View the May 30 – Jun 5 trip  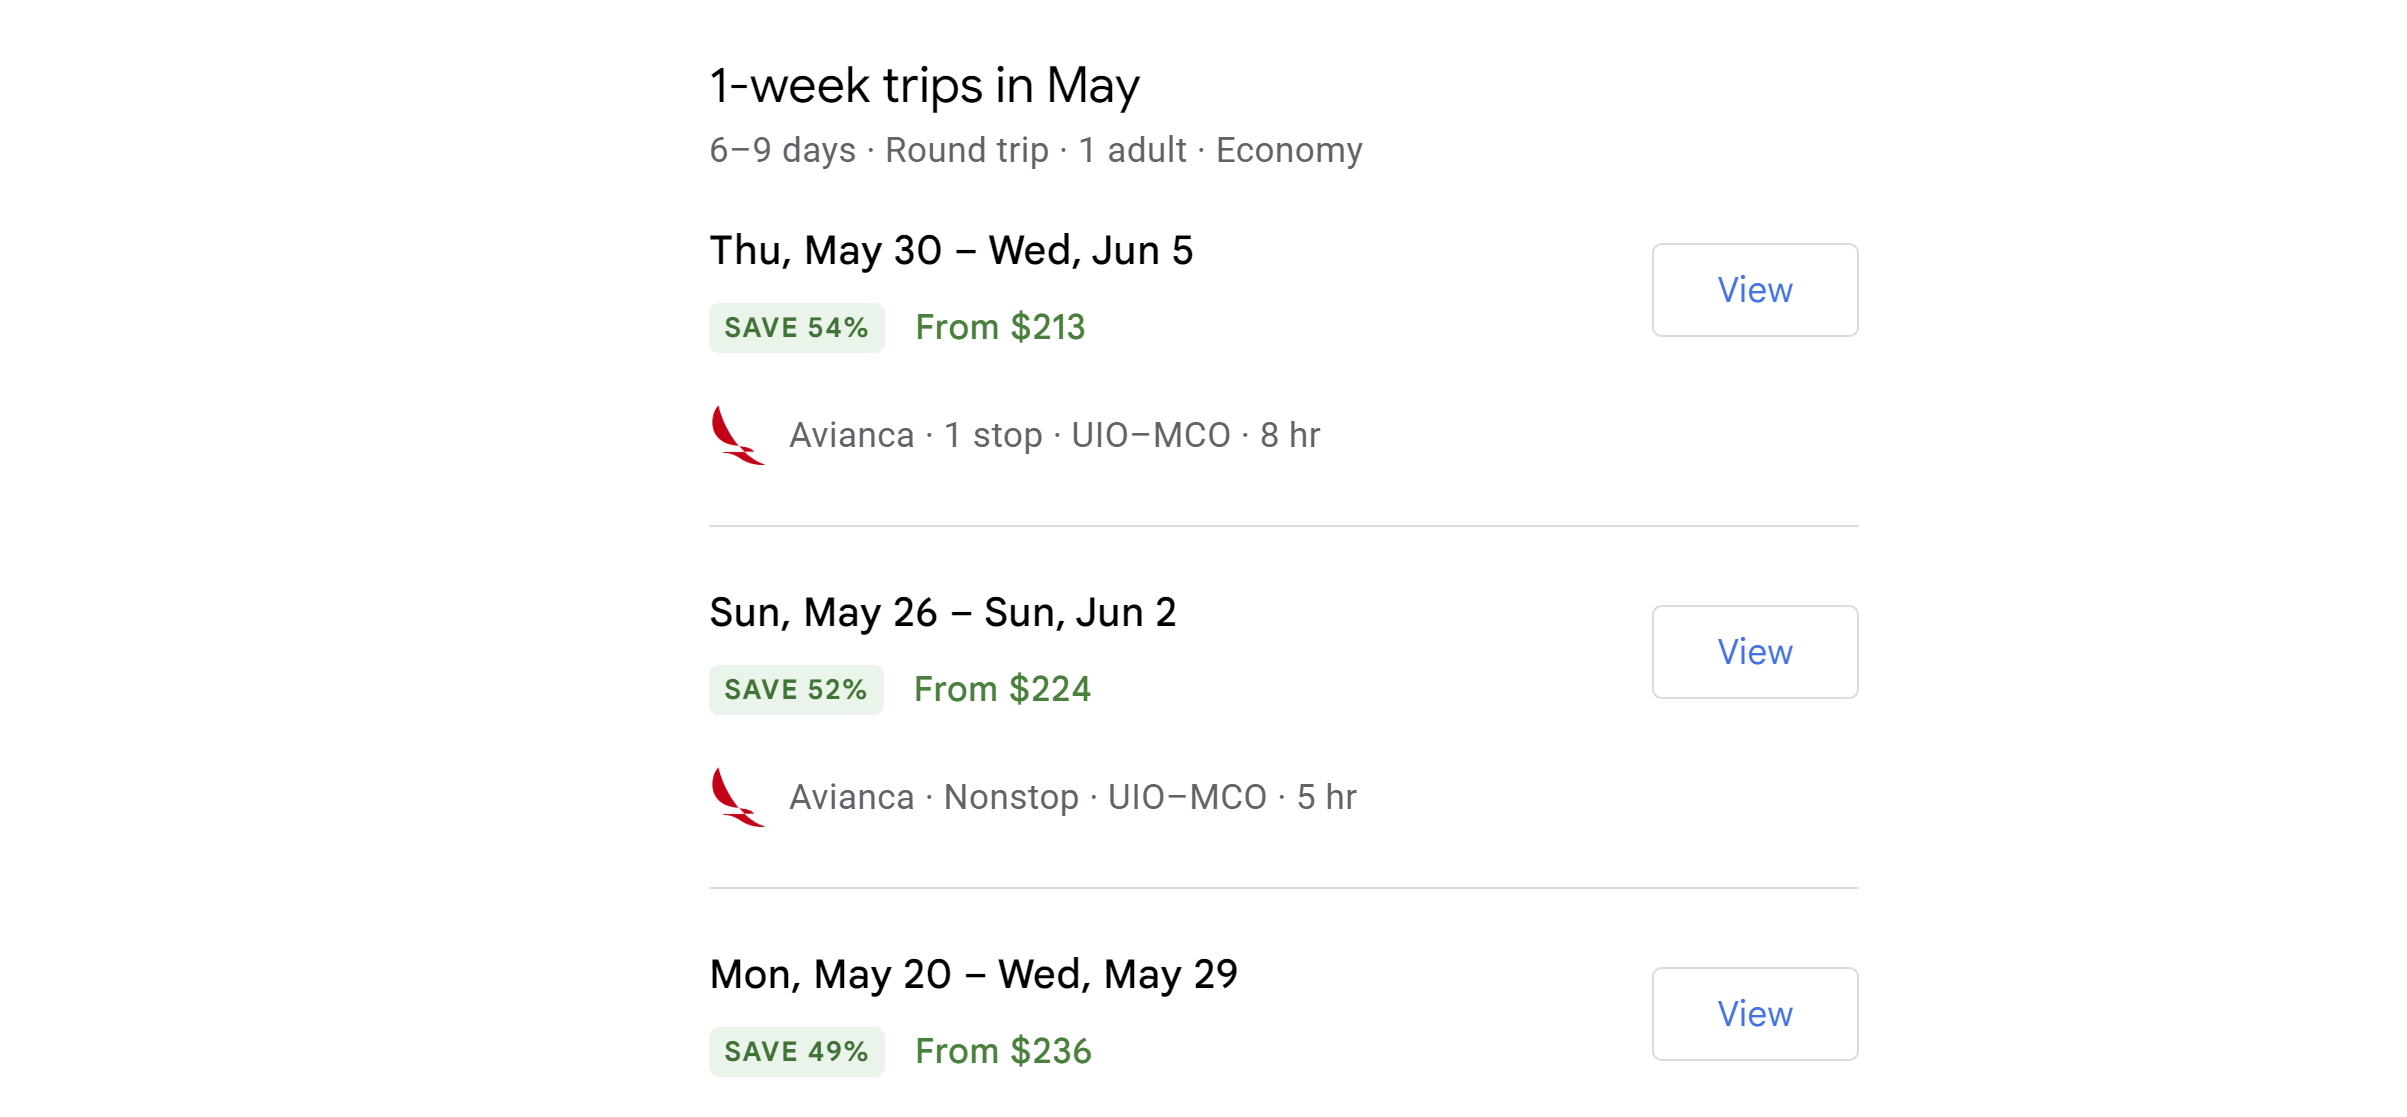click(1754, 290)
